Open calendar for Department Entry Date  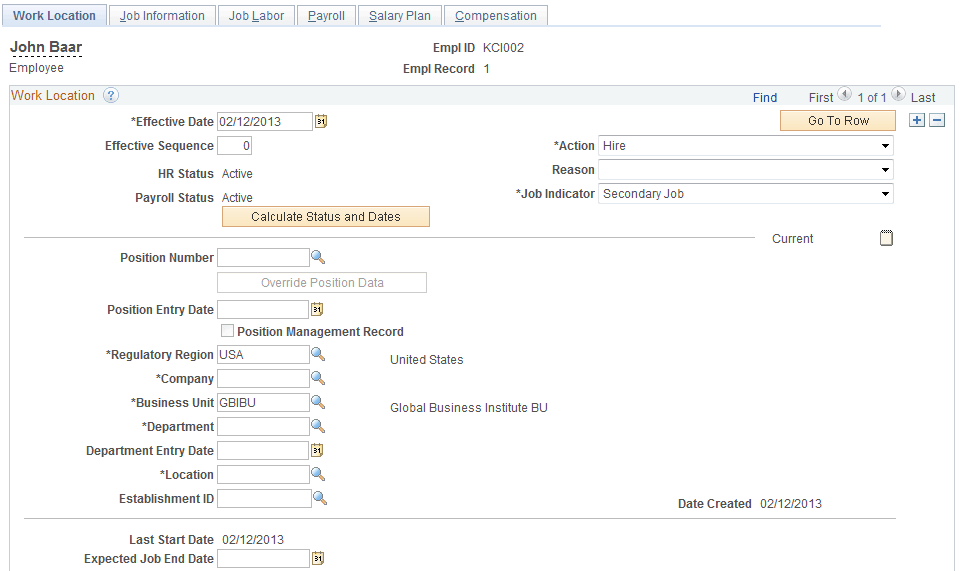pyautogui.click(x=317, y=451)
